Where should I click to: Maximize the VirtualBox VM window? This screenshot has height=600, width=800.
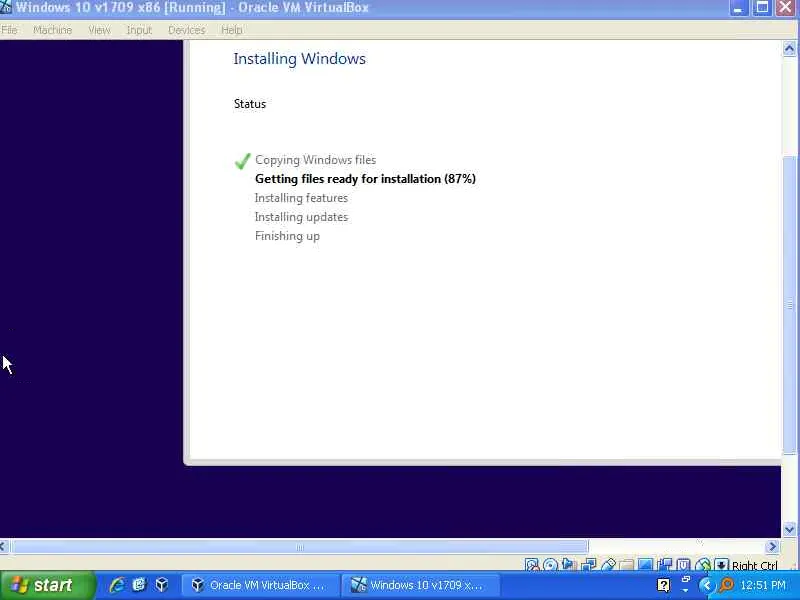762,8
